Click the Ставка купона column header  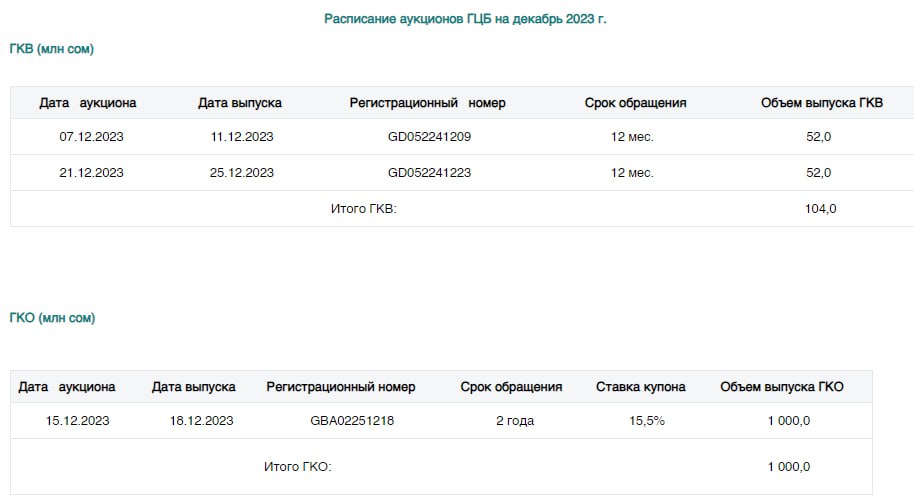(x=641, y=387)
